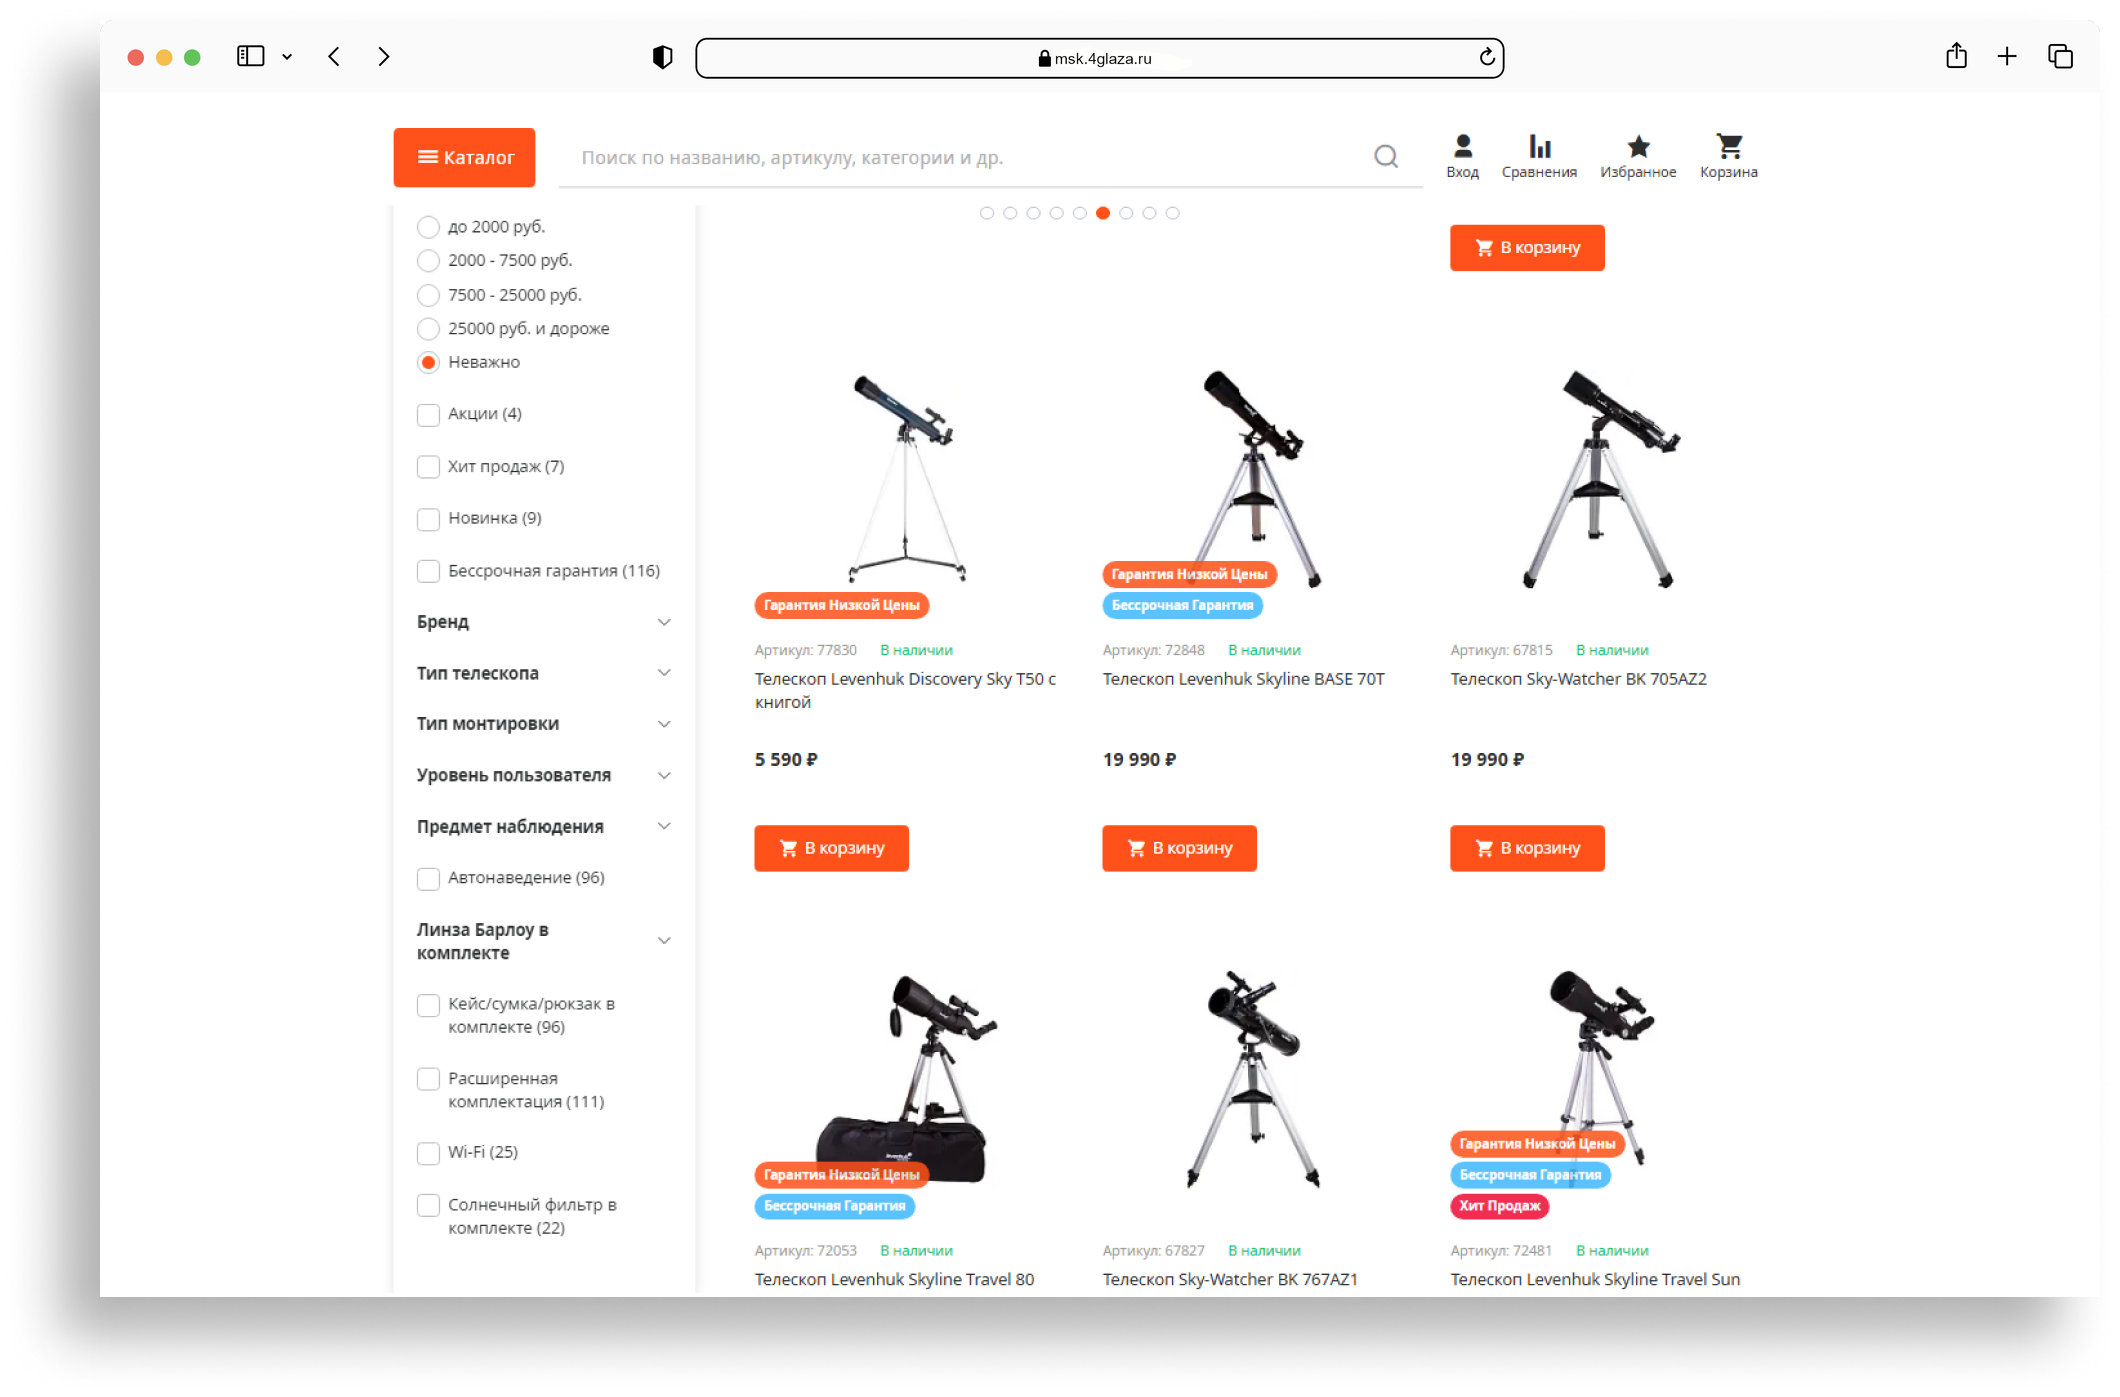Enable the Автонаведение checkbox
This screenshot has height=1397, width=2120.
pos(428,878)
